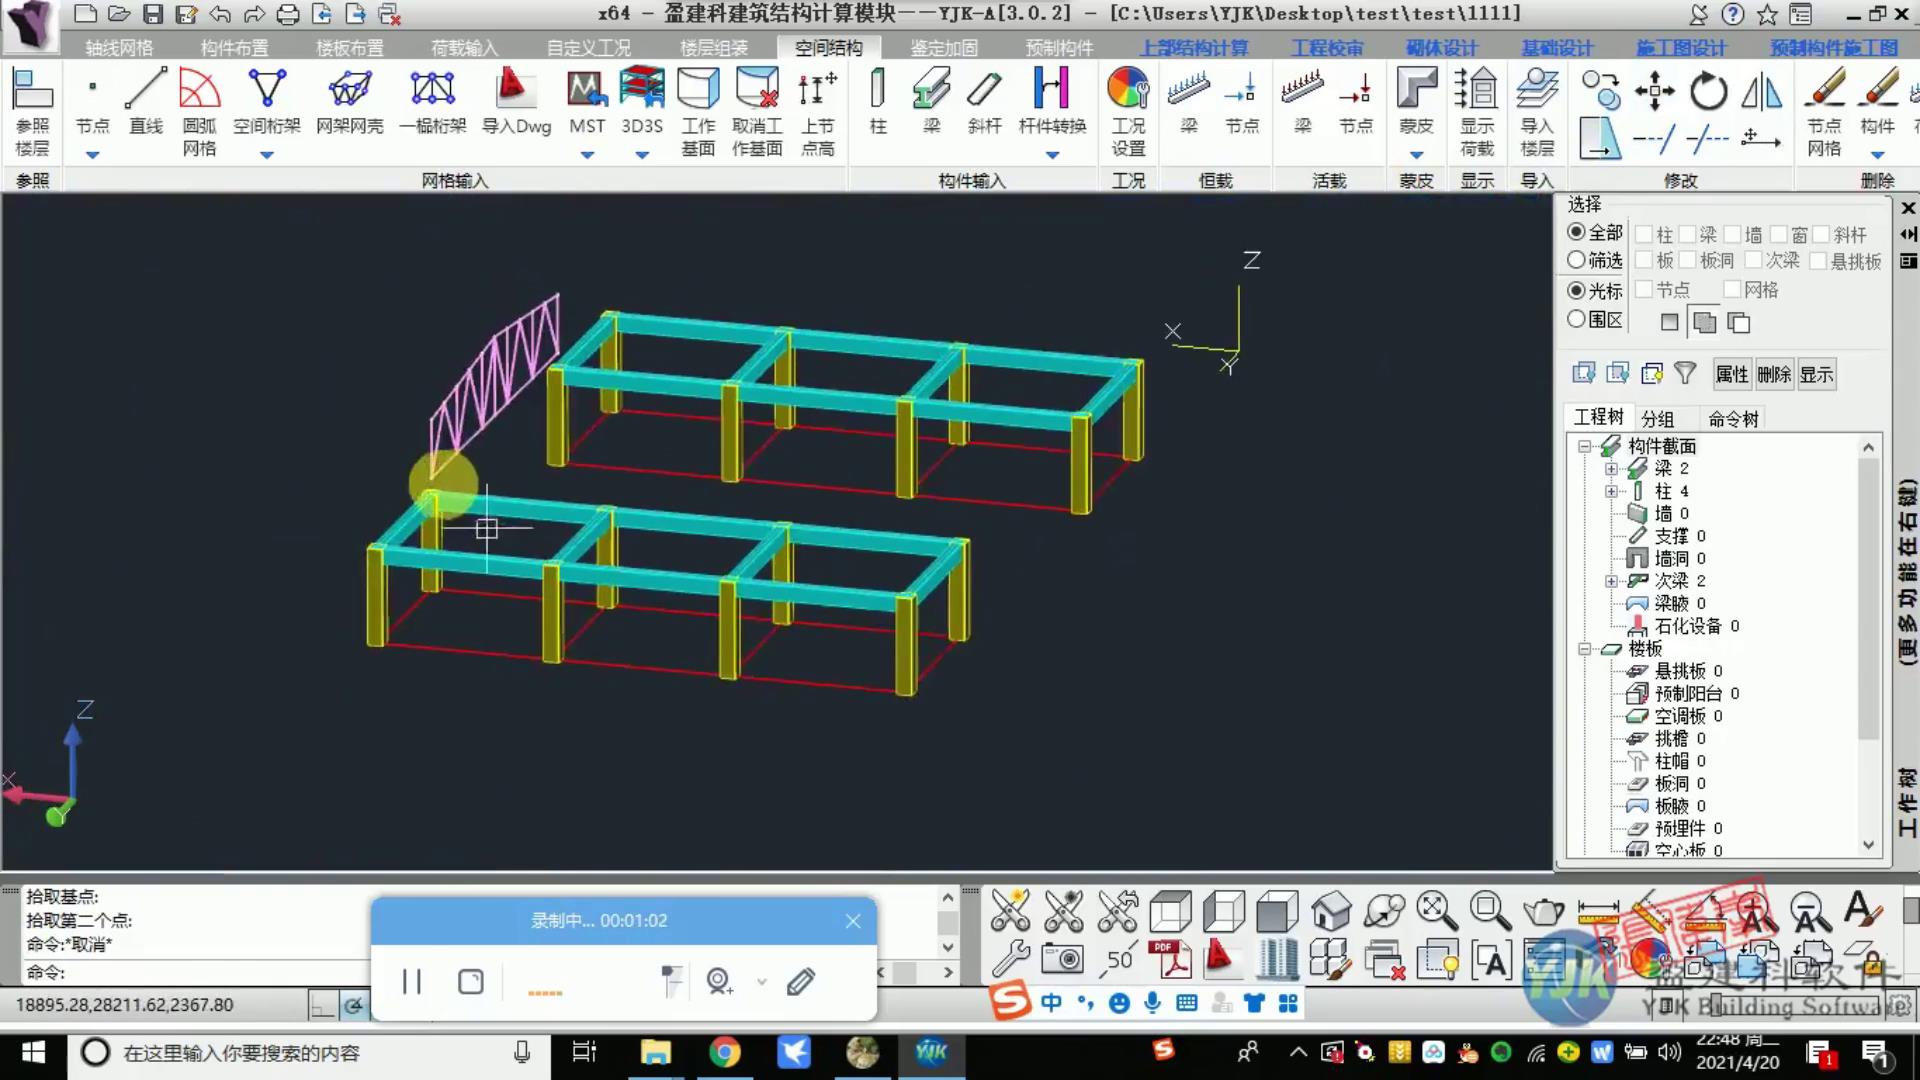Open the MST dropdown arrow

[x=587, y=155]
